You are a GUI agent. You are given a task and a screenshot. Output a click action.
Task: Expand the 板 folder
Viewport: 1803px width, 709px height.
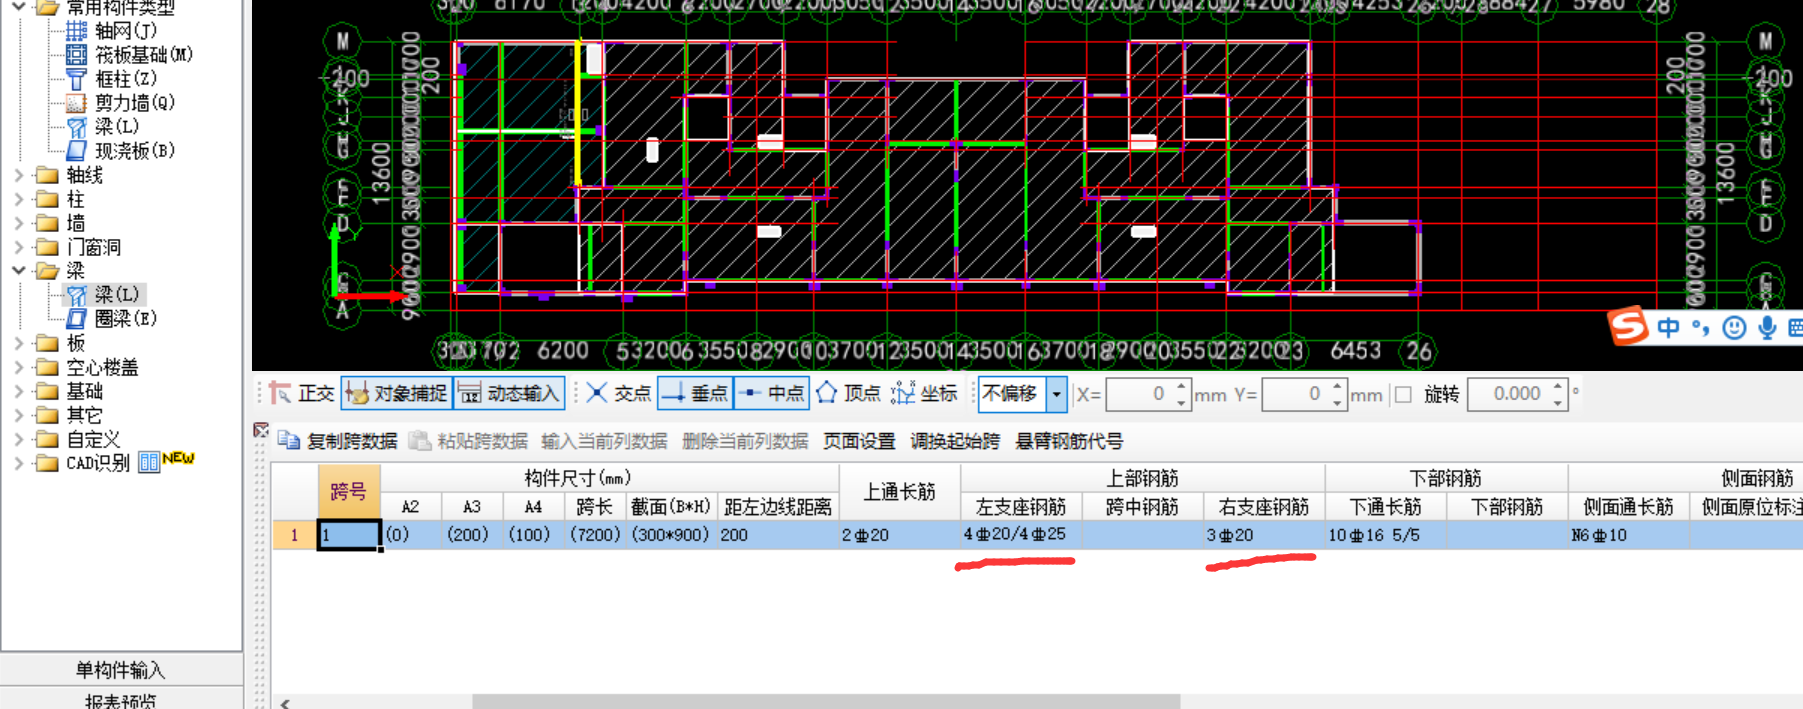[x=18, y=343]
